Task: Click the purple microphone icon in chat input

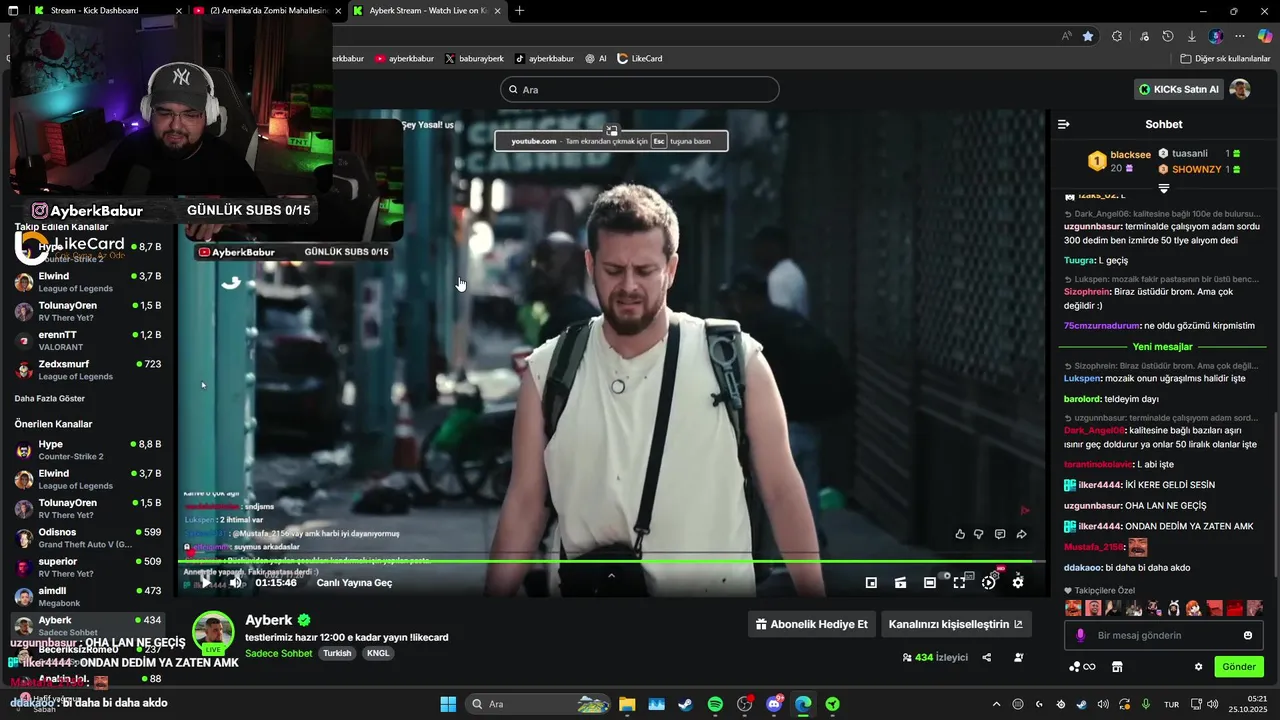Action: (x=1080, y=635)
